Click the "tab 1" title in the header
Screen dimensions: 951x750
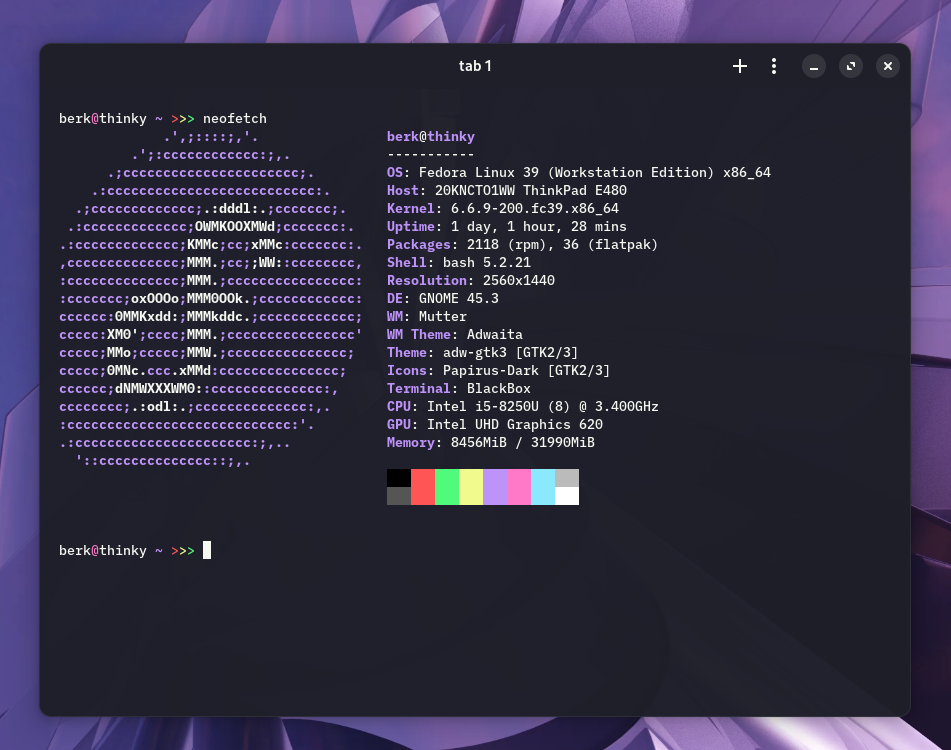point(475,66)
